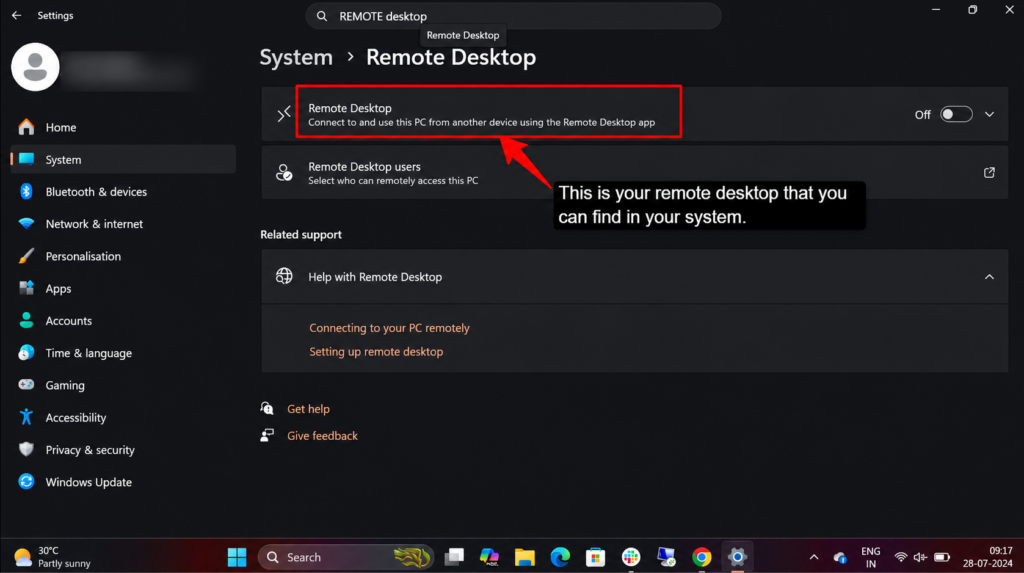
Task: Click the globe icon beside Help with Remote Desktop
Action: point(284,276)
